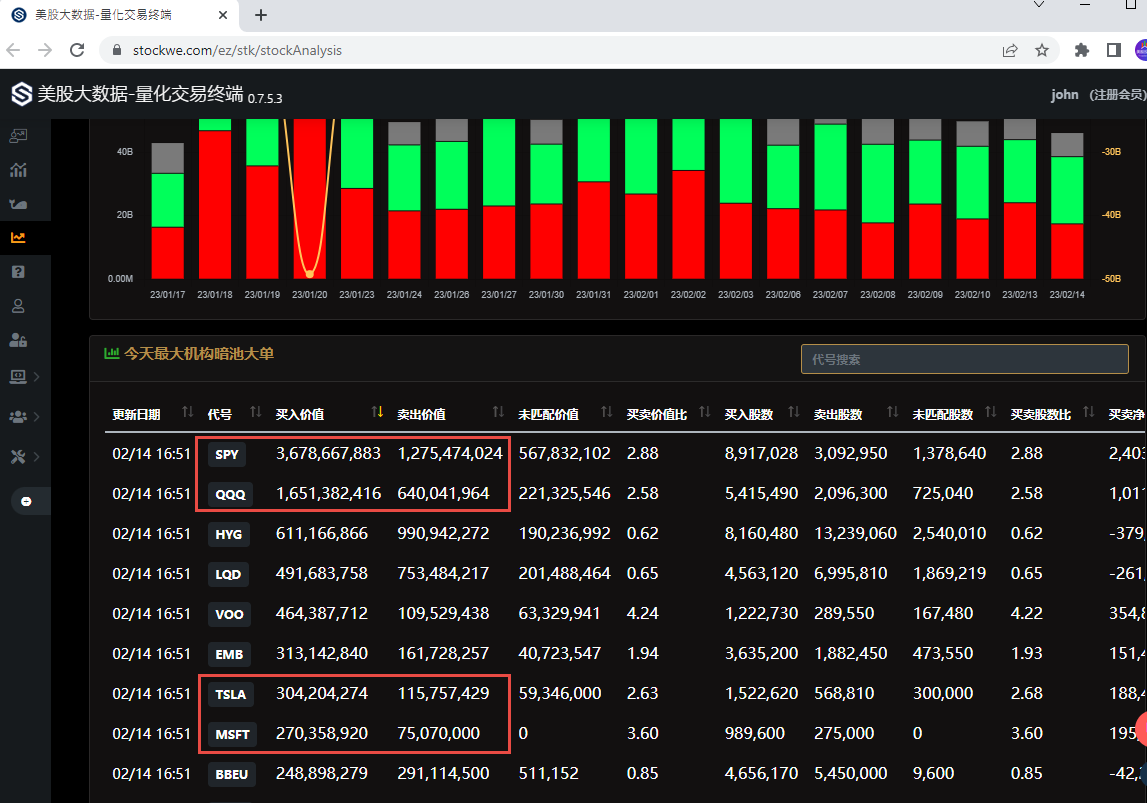Select the 美股大数据-量化交易终端 browser tab

[121, 15]
